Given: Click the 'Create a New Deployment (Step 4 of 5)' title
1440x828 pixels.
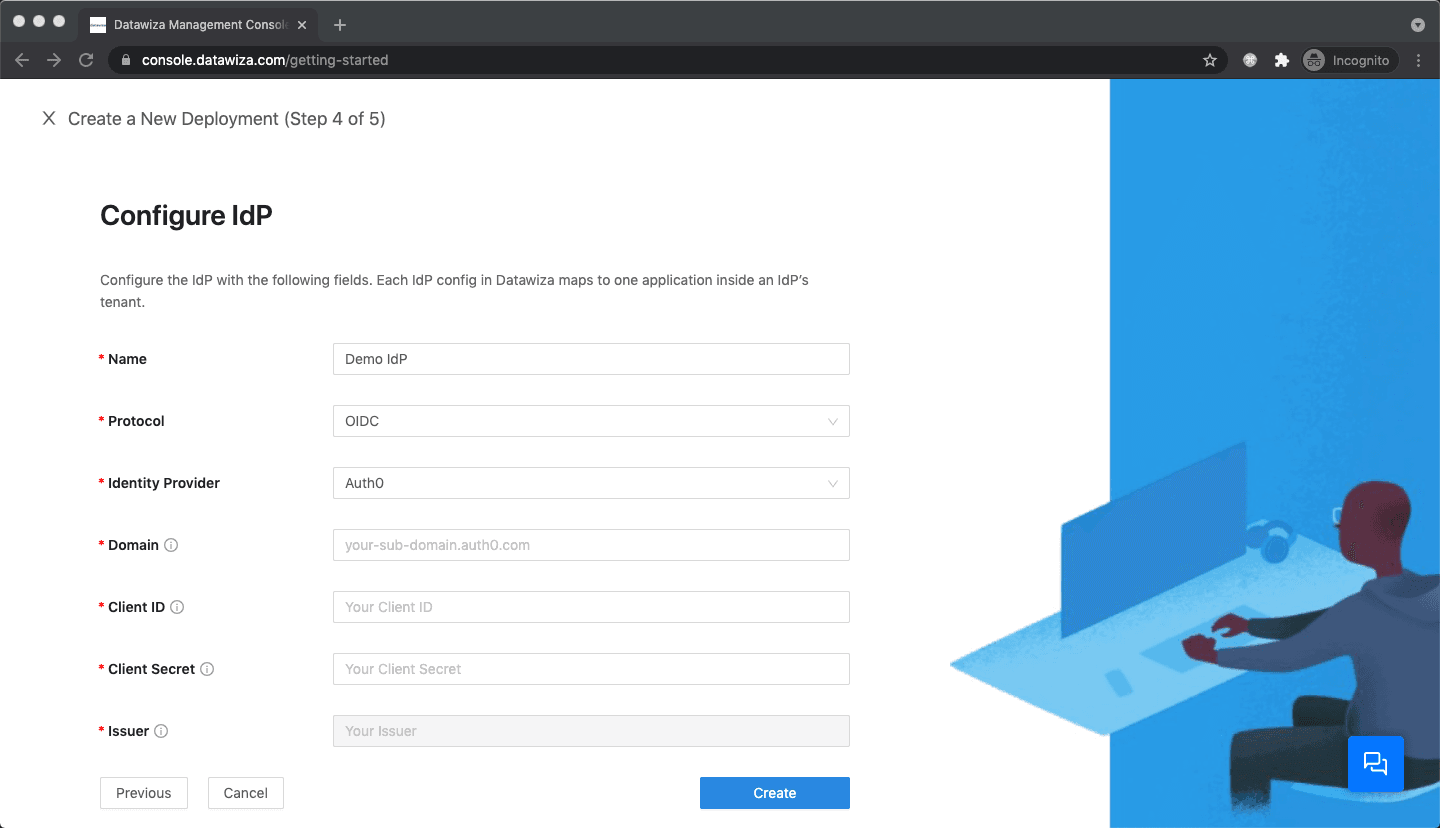Looking at the screenshot, I should tap(227, 119).
